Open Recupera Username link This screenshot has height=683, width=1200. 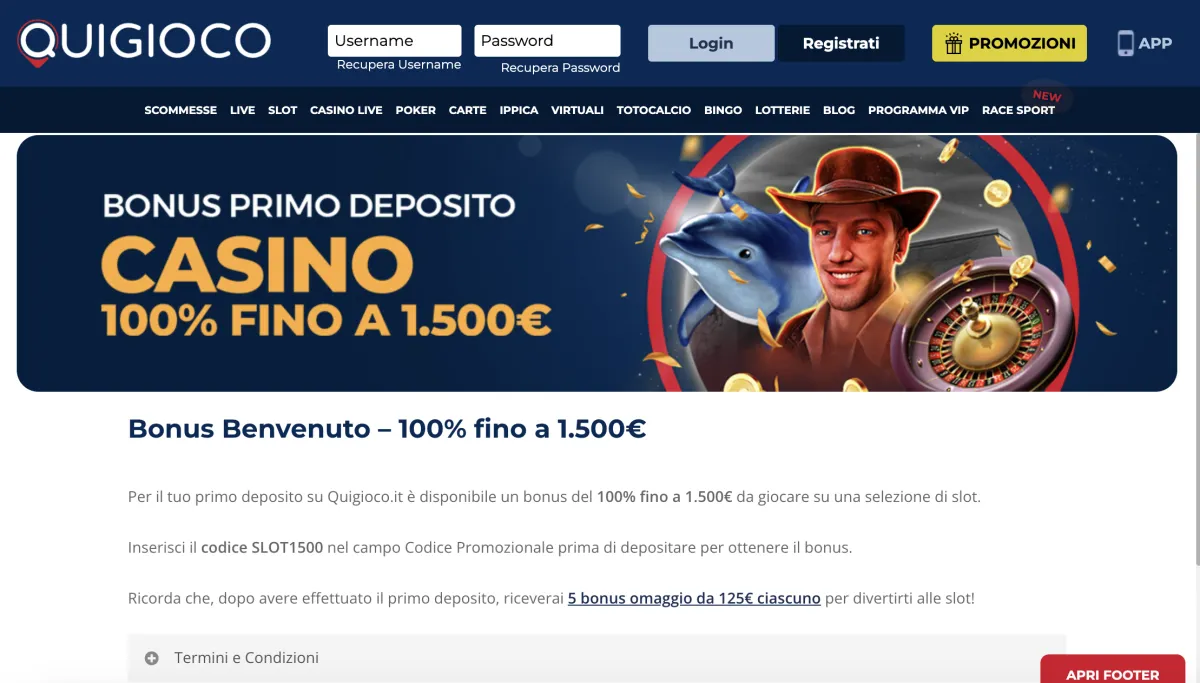tap(399, 65)
